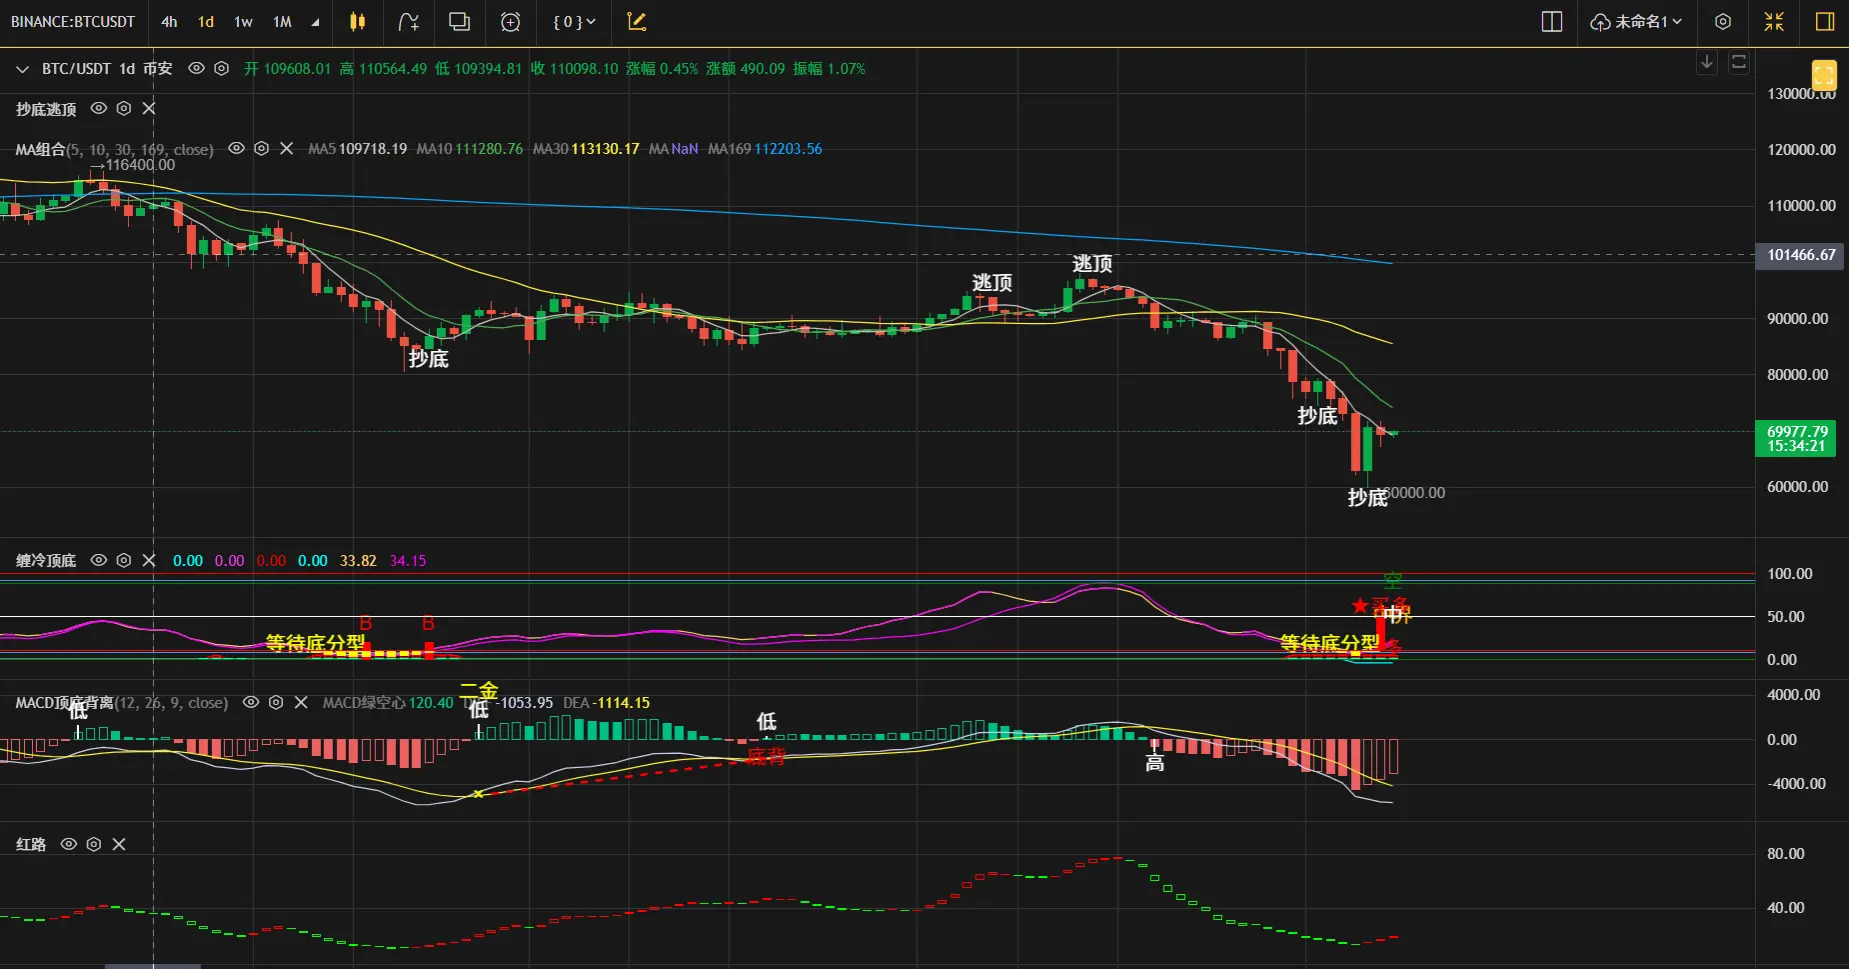Click the 120000.00 price axis label
Image resolution: width=1849 pixels, height=969 pixels.
(x=1801, y=150)
